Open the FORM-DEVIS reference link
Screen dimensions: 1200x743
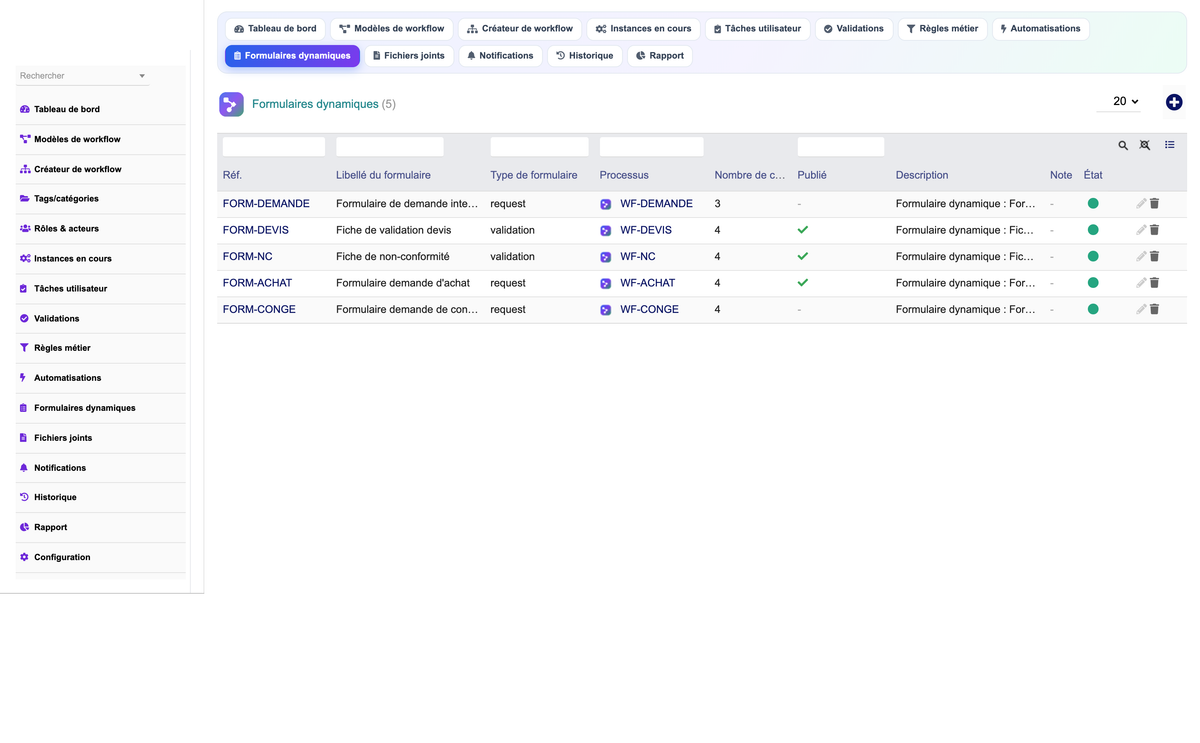tap(254, 230)
